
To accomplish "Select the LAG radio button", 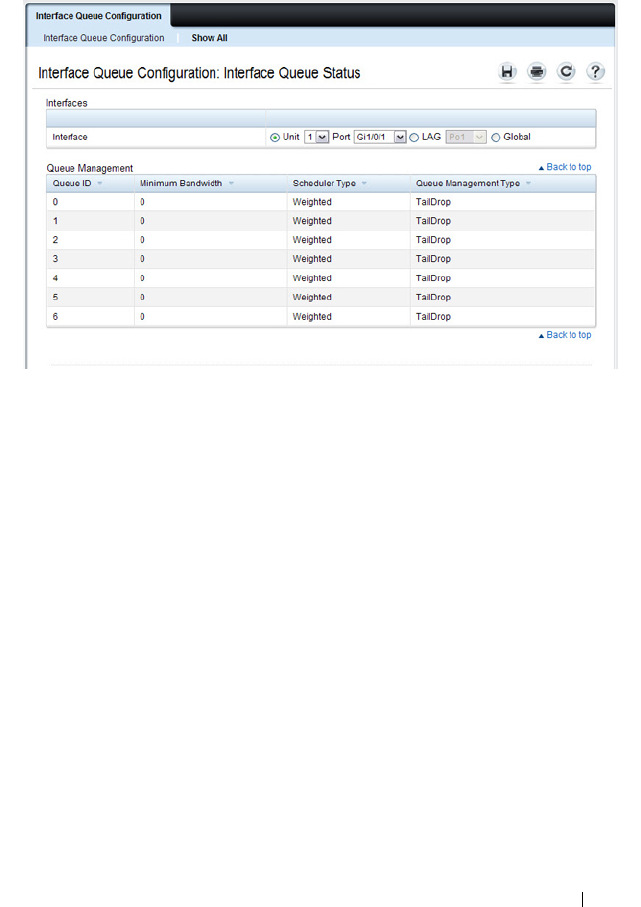I will click(x=414, y=138).
